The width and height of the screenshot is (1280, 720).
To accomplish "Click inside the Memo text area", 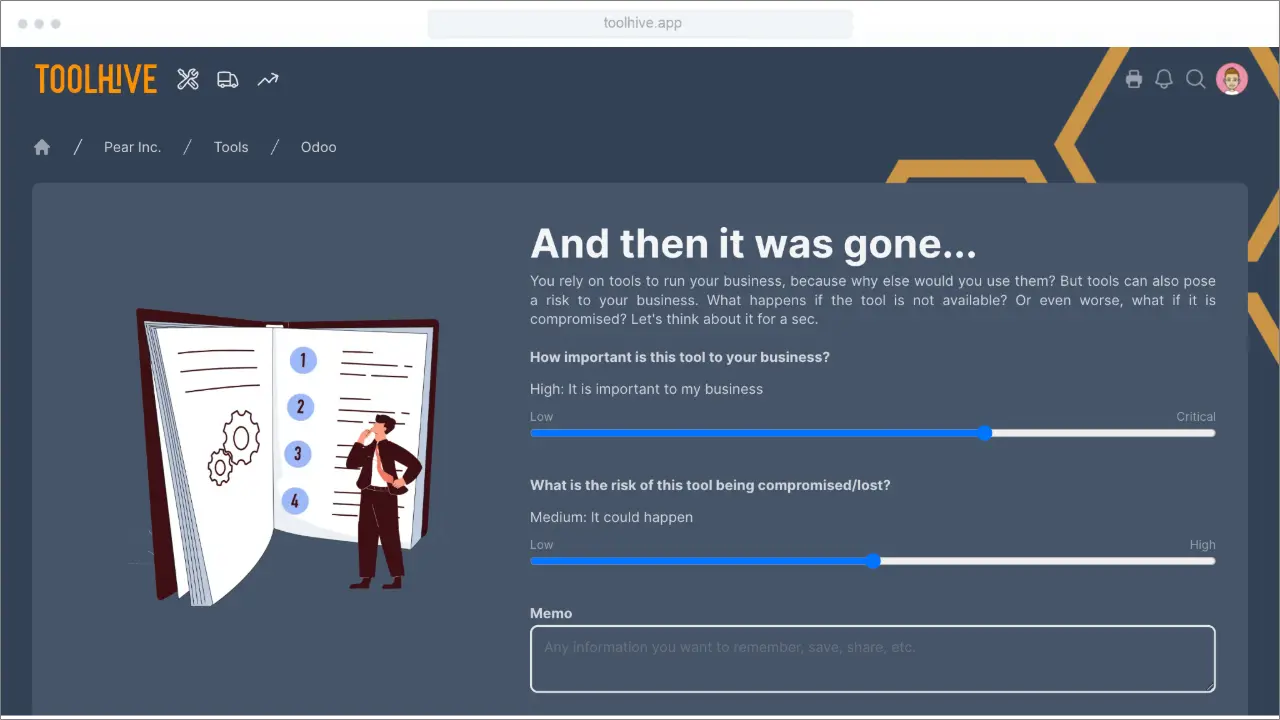I will click(872, 658).
